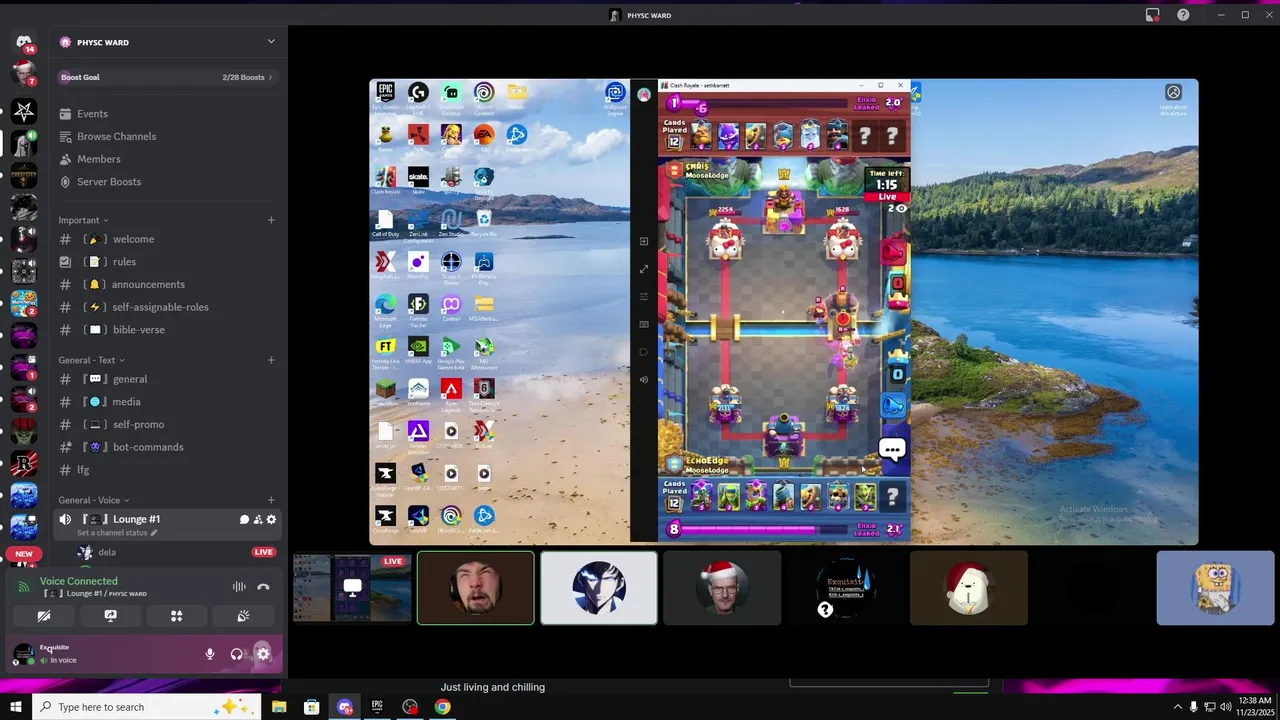Click the Type here to search box
The height and width of the screenshot is (720, 1280).
pos(146,707)
